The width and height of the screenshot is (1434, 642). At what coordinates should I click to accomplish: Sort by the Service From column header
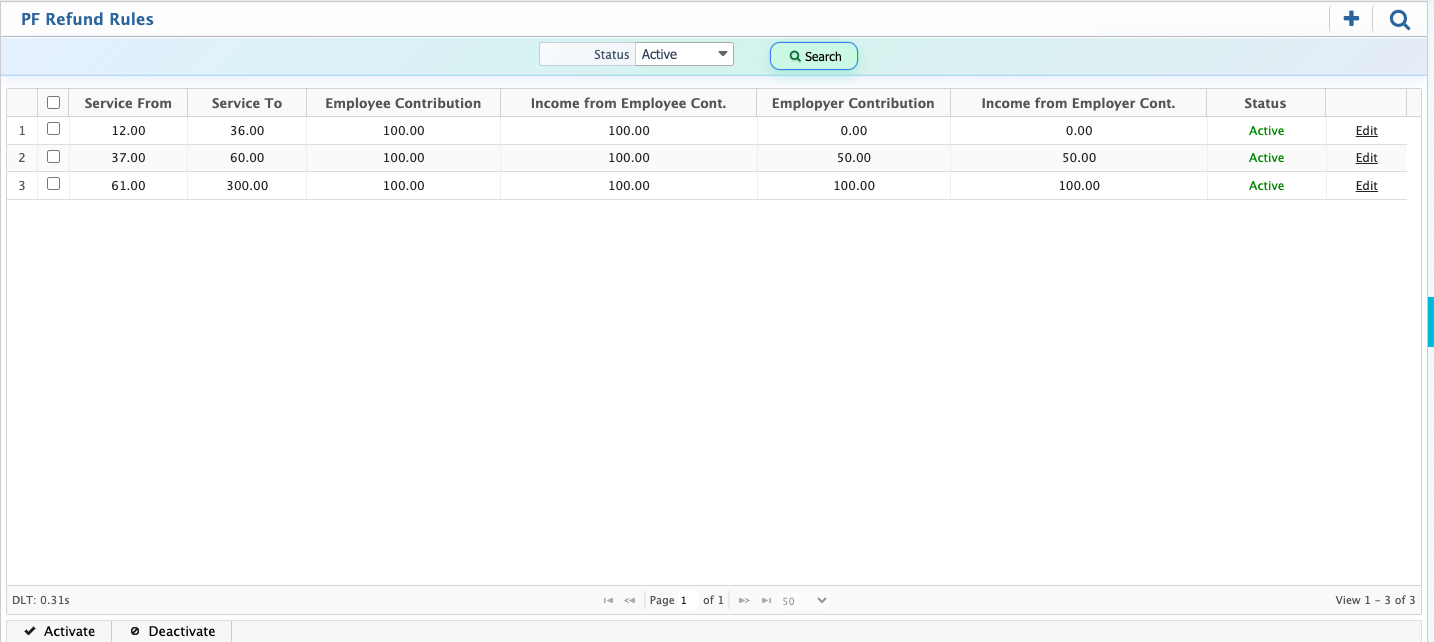(x=128, y=103)
